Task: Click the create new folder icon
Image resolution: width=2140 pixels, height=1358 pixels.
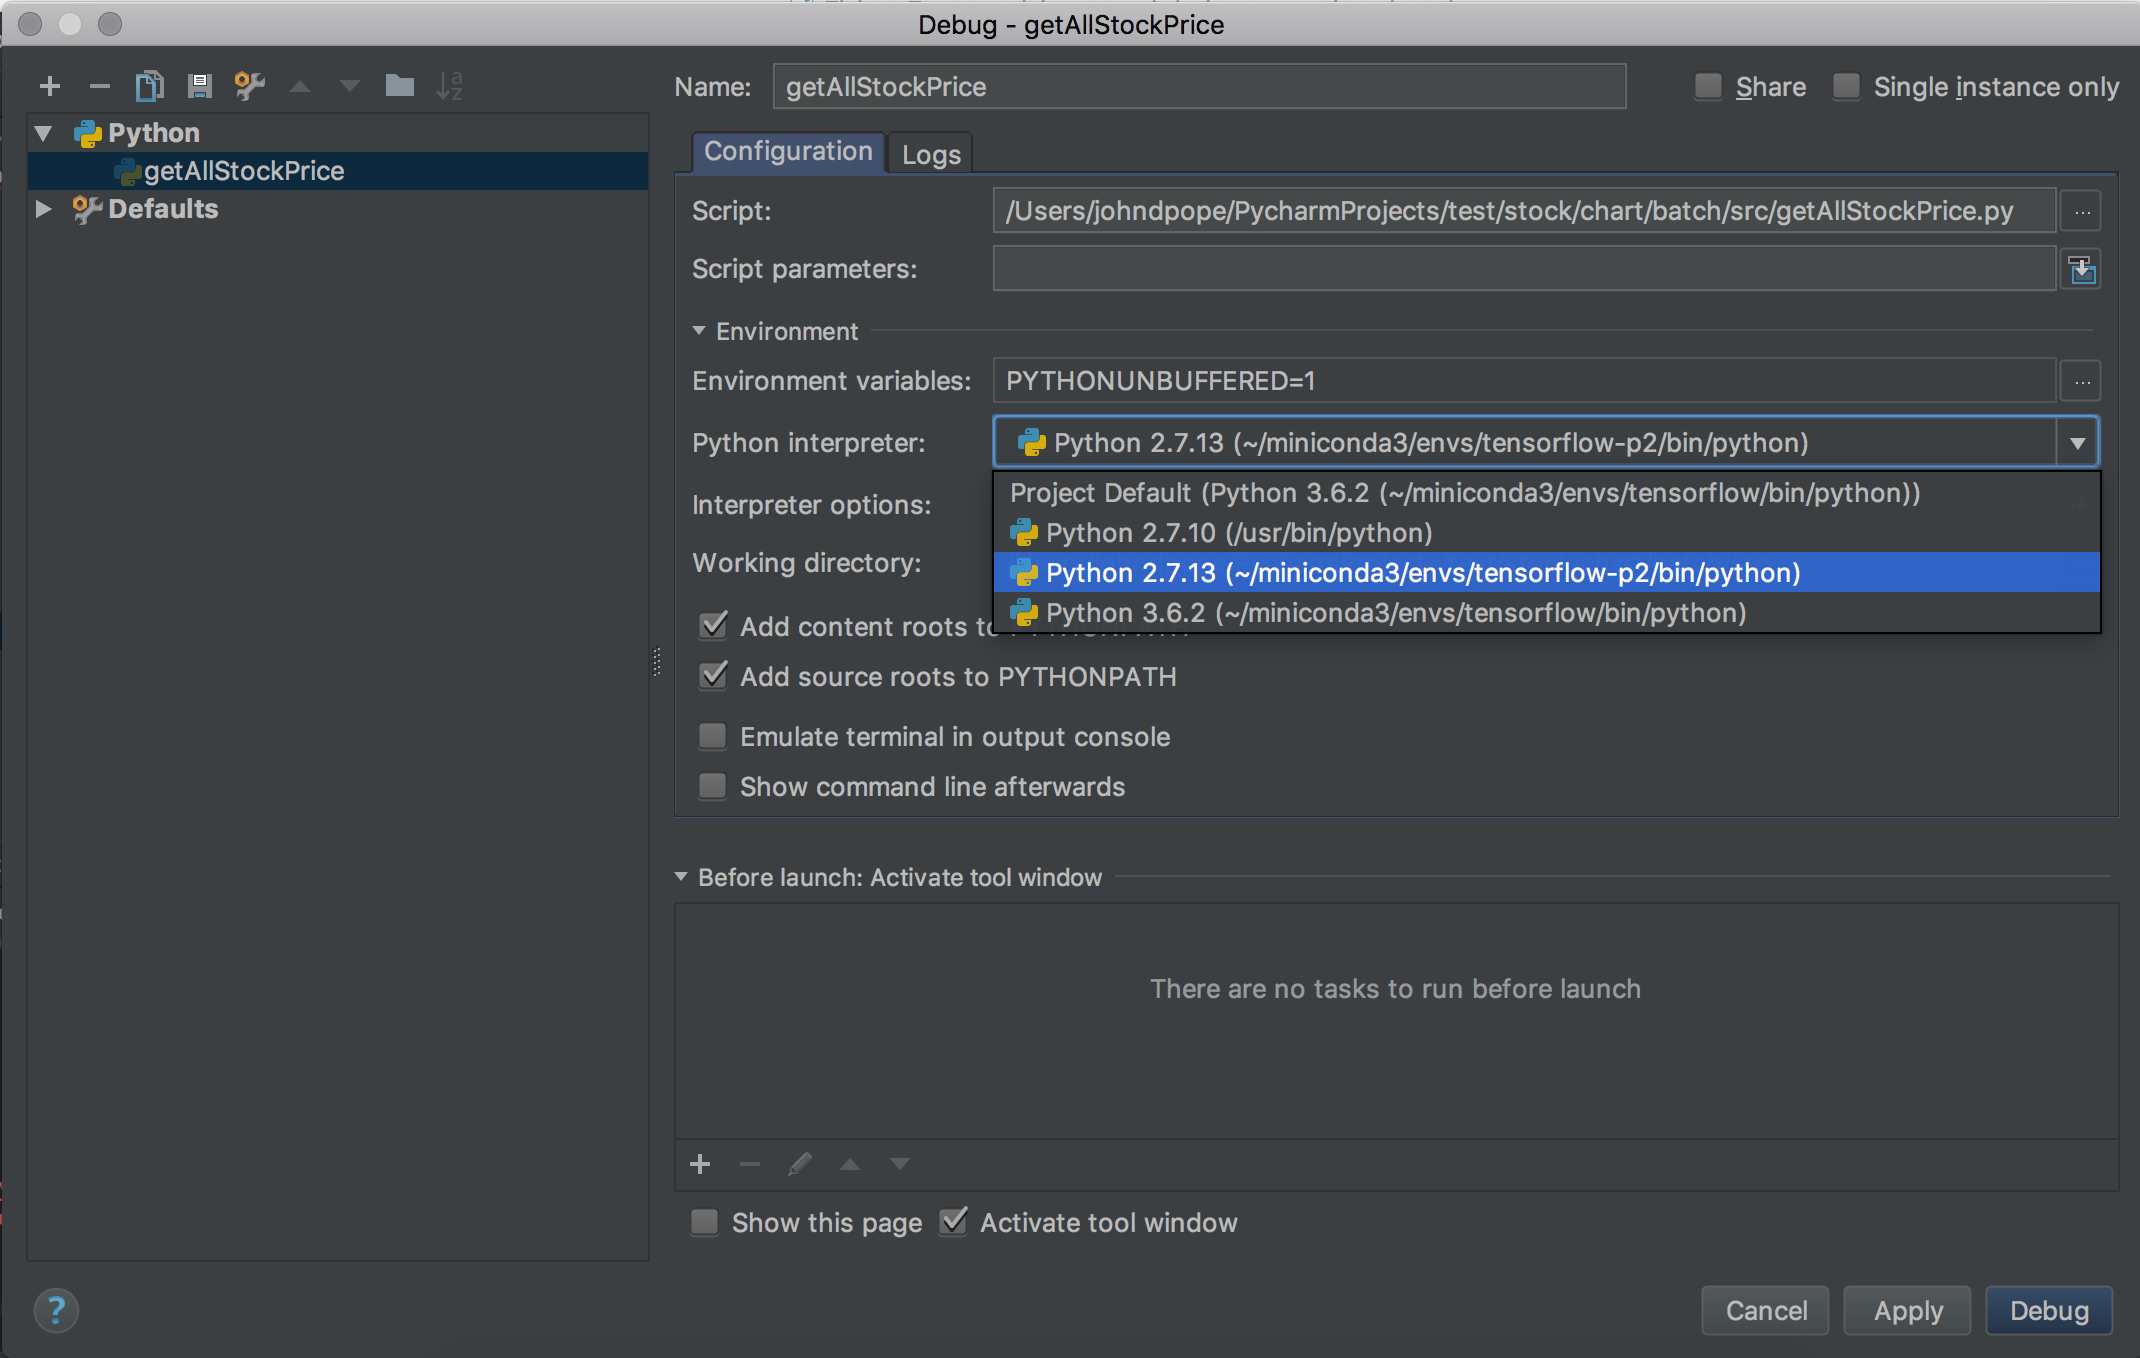Action: tap(399, 86)
